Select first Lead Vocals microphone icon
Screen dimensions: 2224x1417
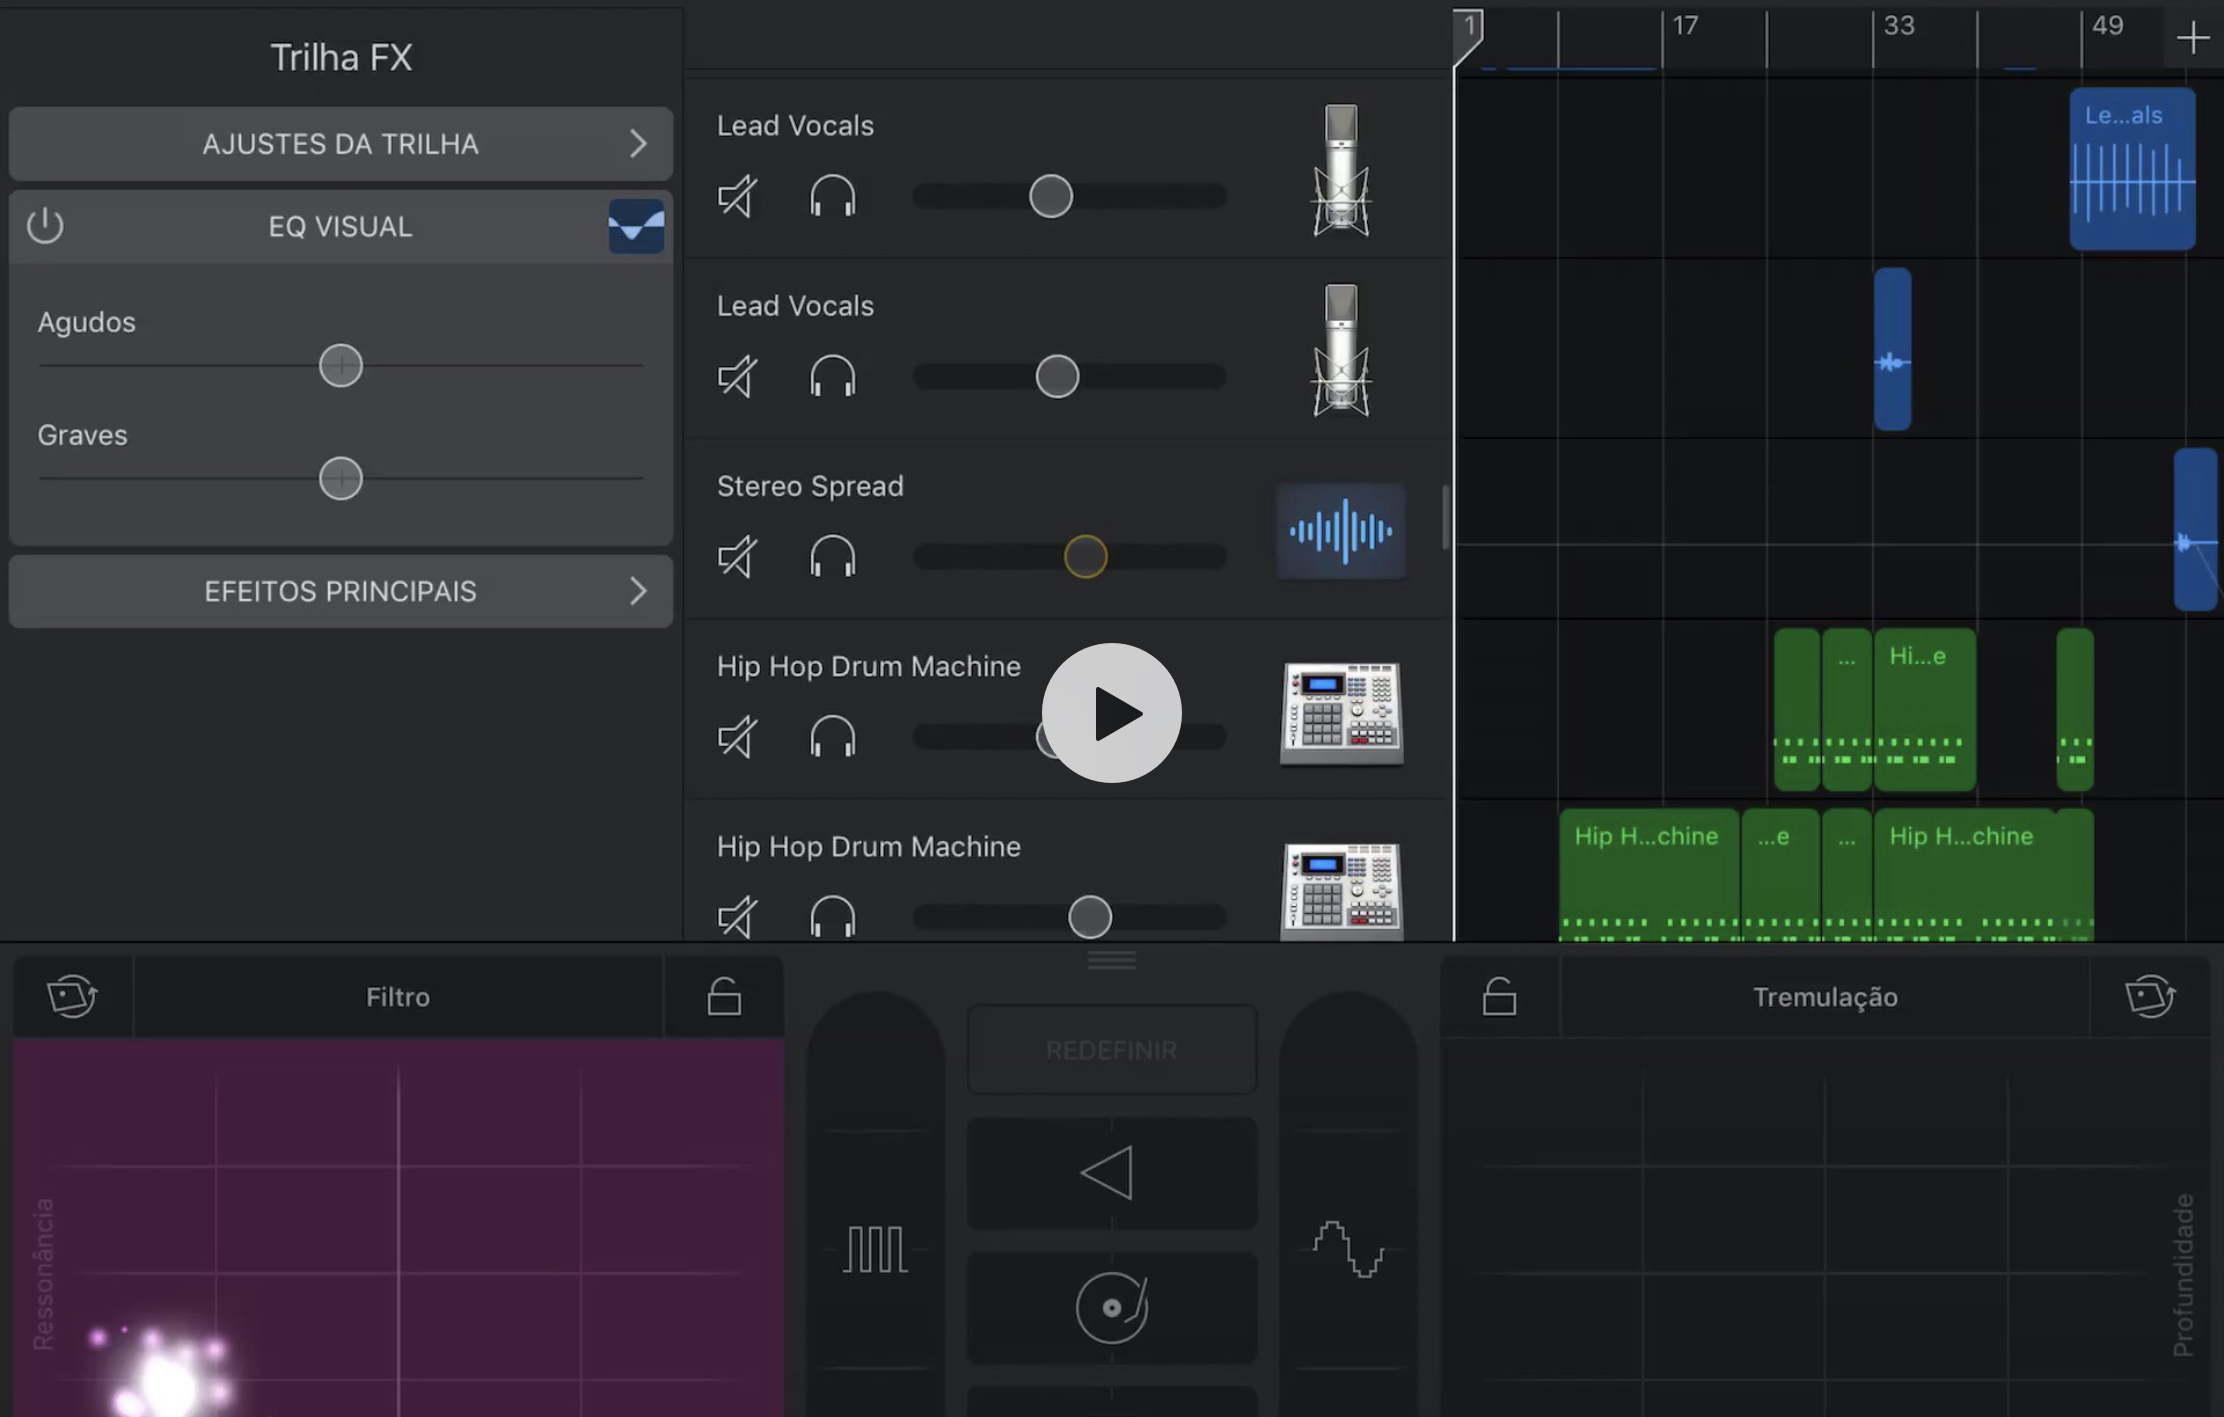[1341, 170]
